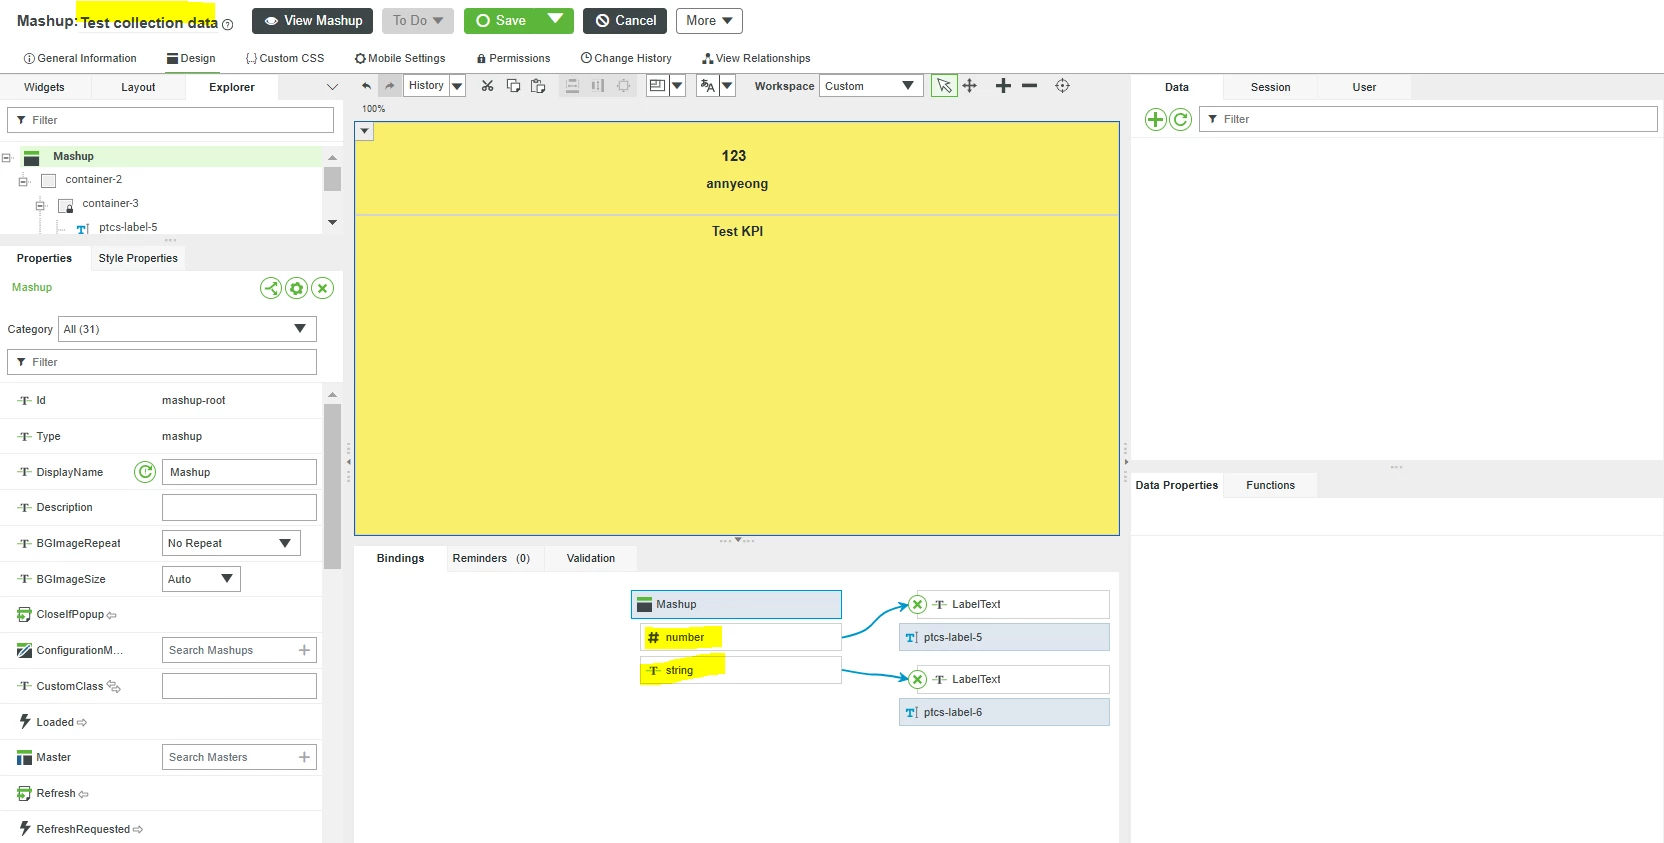Reset the DisplayName property value
Viewport: 1664px width, 843px height.
(145, 472)
